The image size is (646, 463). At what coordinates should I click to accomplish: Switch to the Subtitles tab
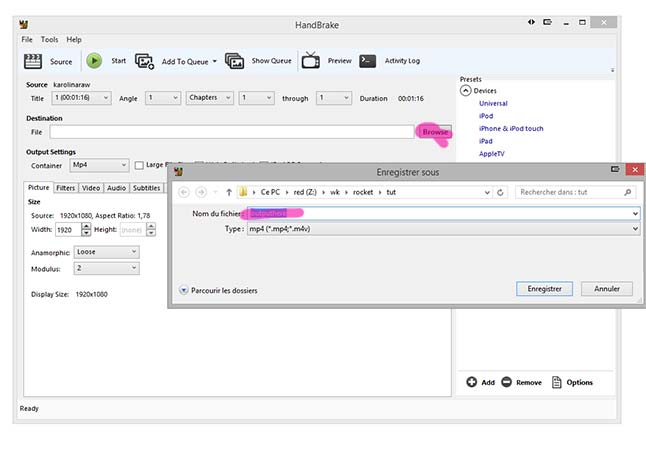point(146,188)
